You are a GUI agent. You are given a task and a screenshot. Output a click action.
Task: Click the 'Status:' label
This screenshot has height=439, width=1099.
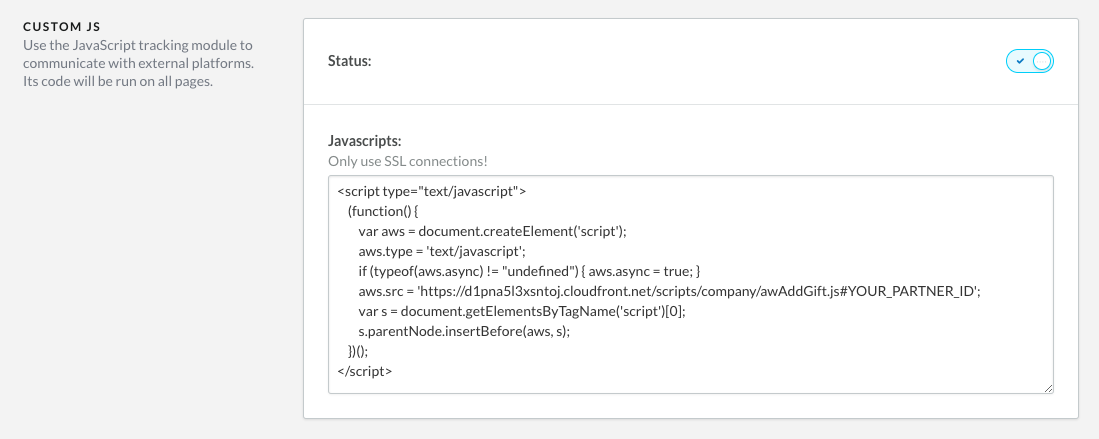click(x=349, y=61)
